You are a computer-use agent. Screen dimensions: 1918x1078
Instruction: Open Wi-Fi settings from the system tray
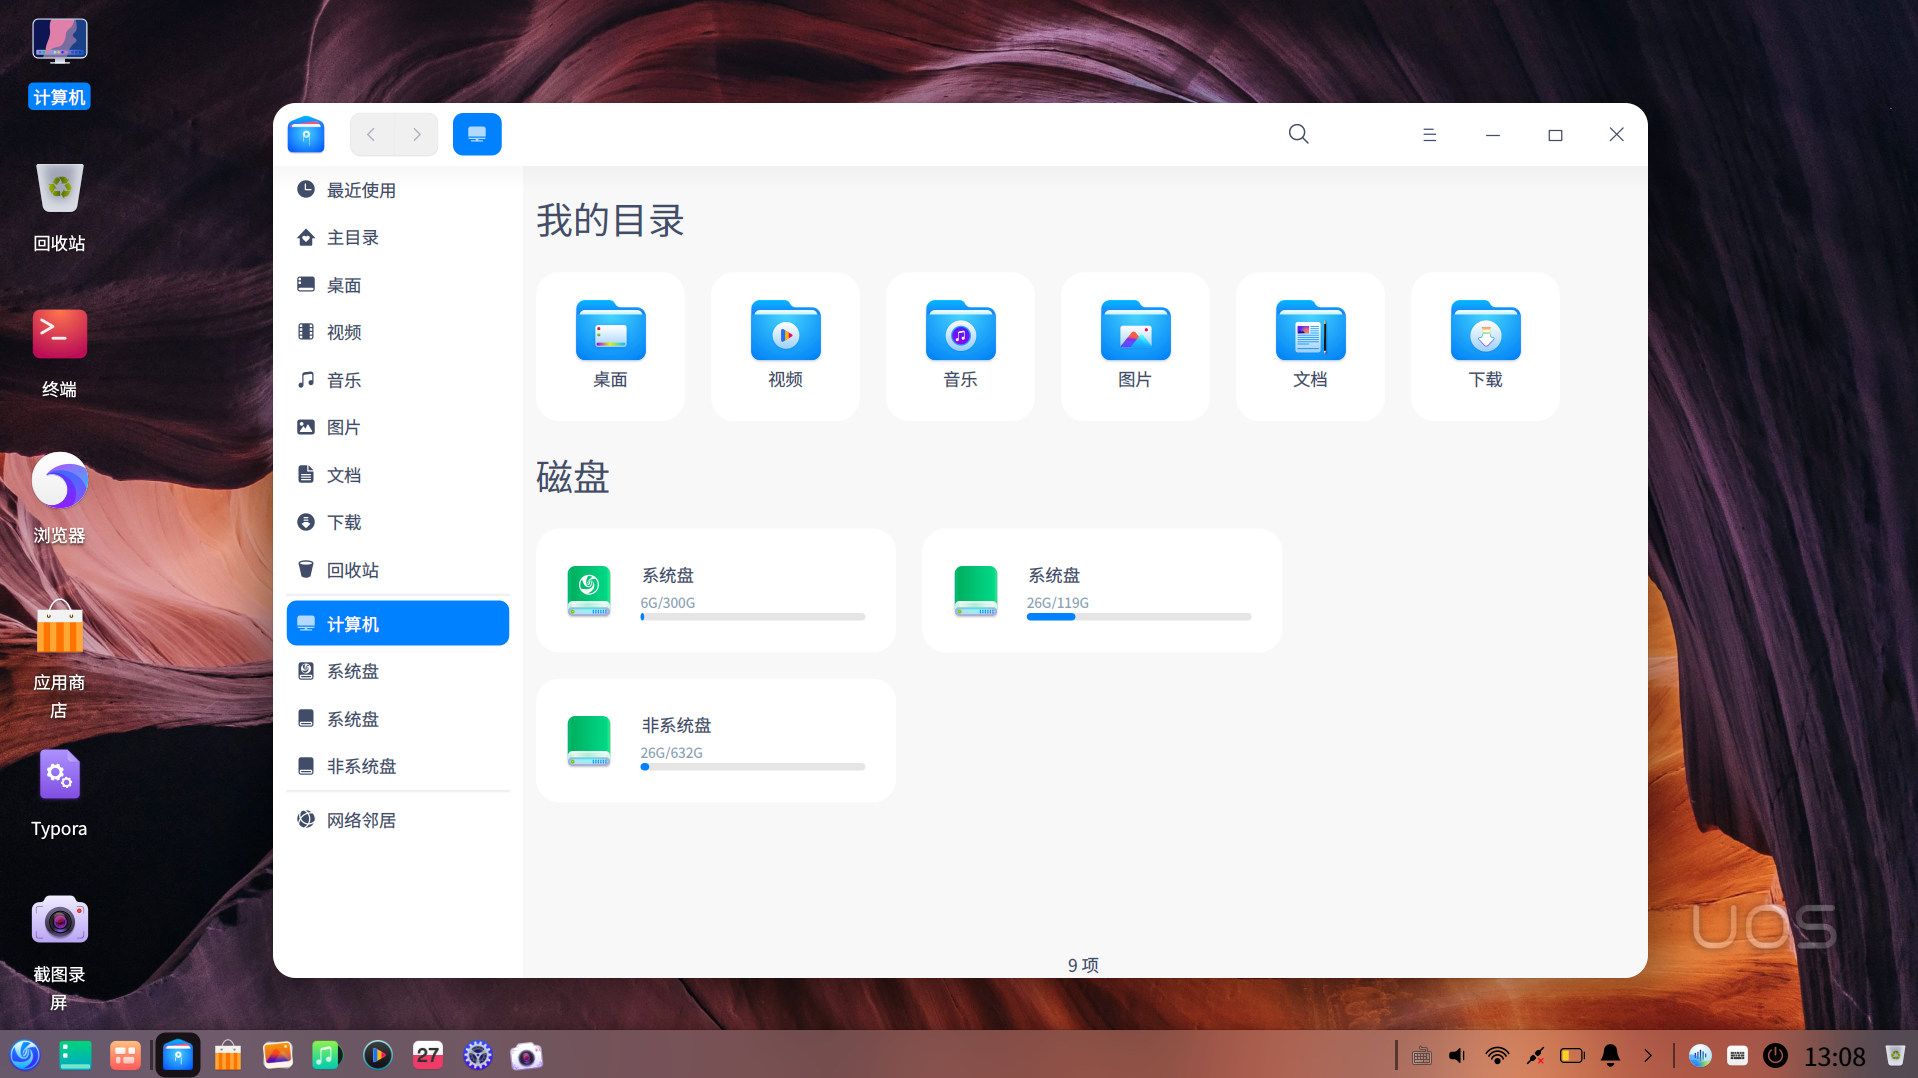pos(1496,1055)
